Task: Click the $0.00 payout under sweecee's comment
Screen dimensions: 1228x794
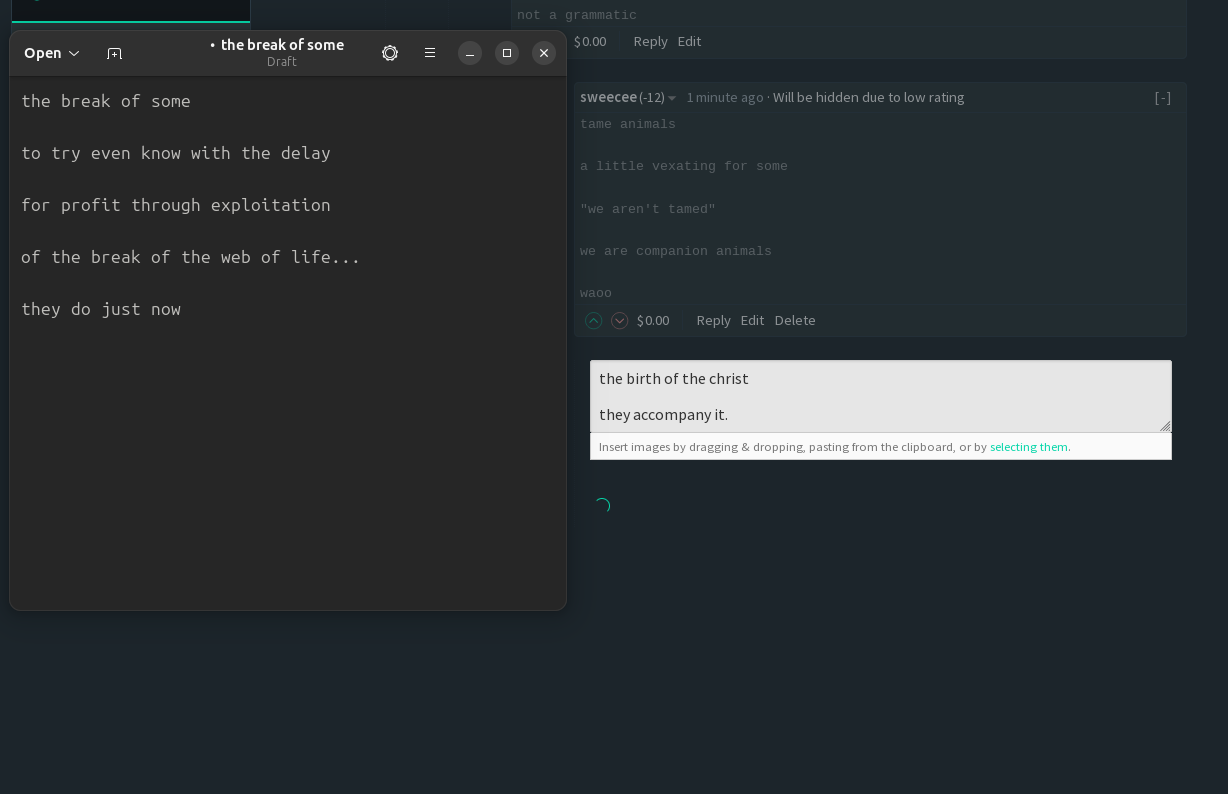Action: [653, 320]
